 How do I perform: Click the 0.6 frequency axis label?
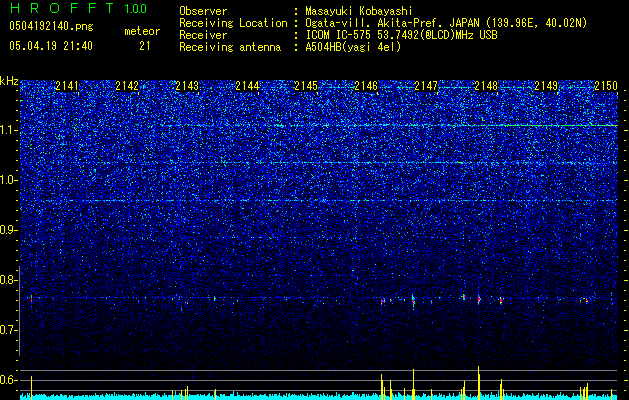[x=7, y=380]
